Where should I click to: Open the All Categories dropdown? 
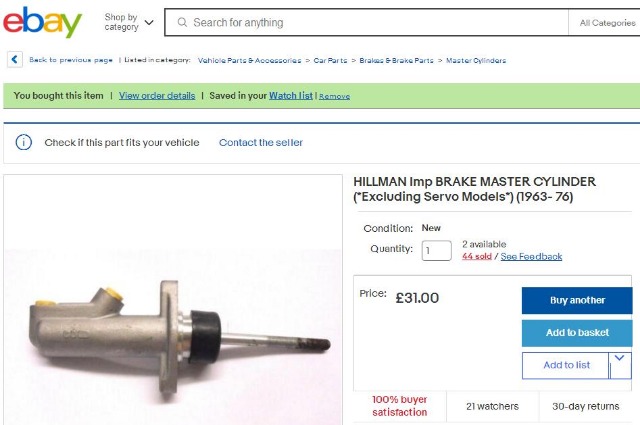click(607, 23)
